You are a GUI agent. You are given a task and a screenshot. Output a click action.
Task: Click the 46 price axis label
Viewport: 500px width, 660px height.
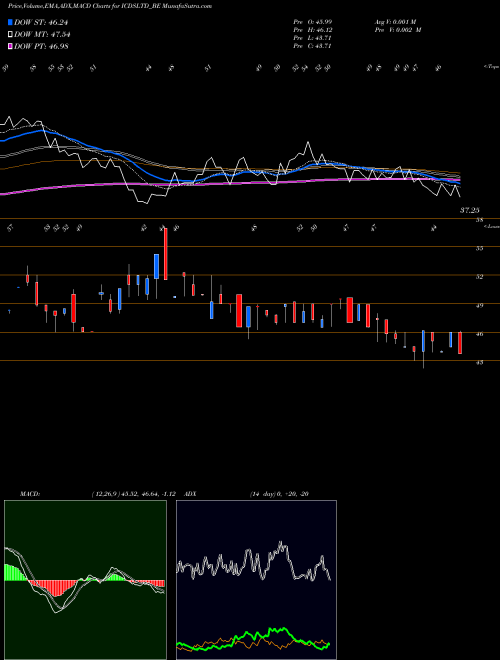pos(479,334)
